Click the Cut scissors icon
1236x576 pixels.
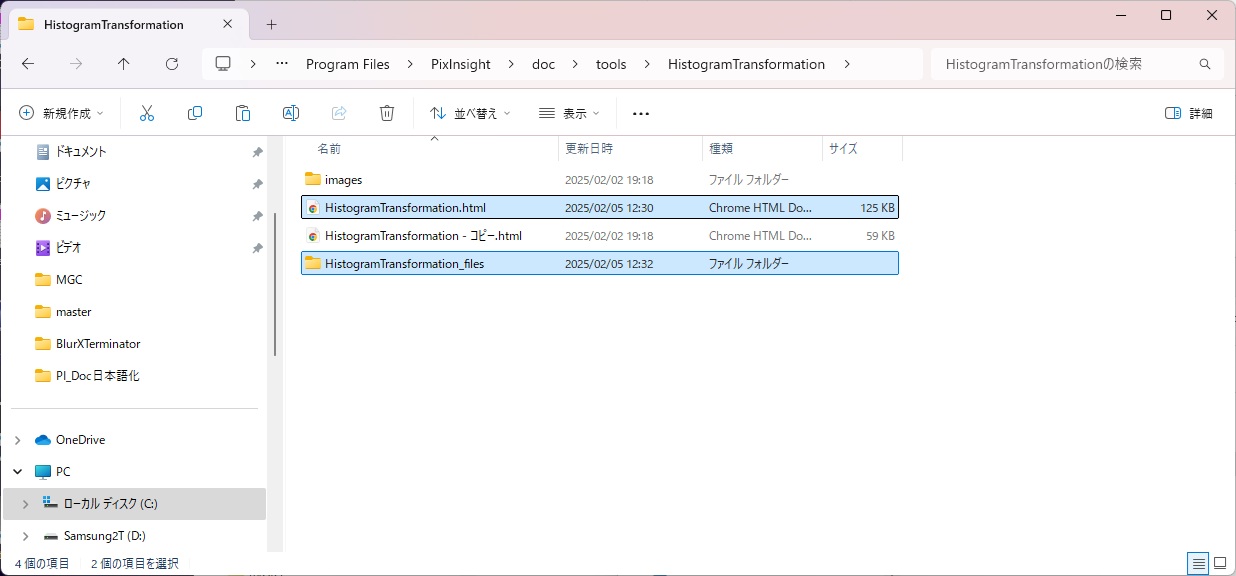pyautogui.click(x=147, y=113)
